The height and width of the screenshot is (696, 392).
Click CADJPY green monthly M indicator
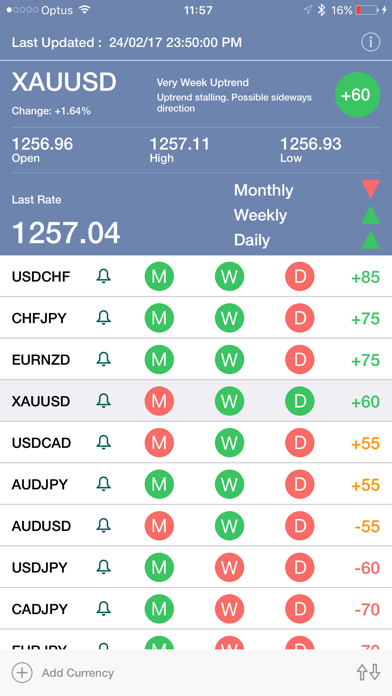coord(159,609)
